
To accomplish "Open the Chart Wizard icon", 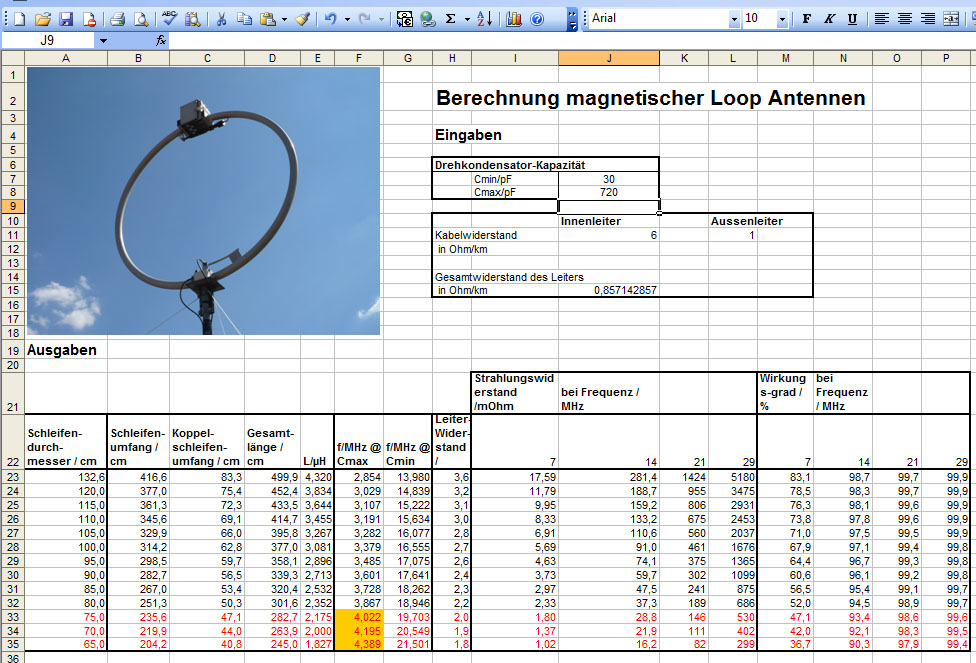I will tap(514, 19).
